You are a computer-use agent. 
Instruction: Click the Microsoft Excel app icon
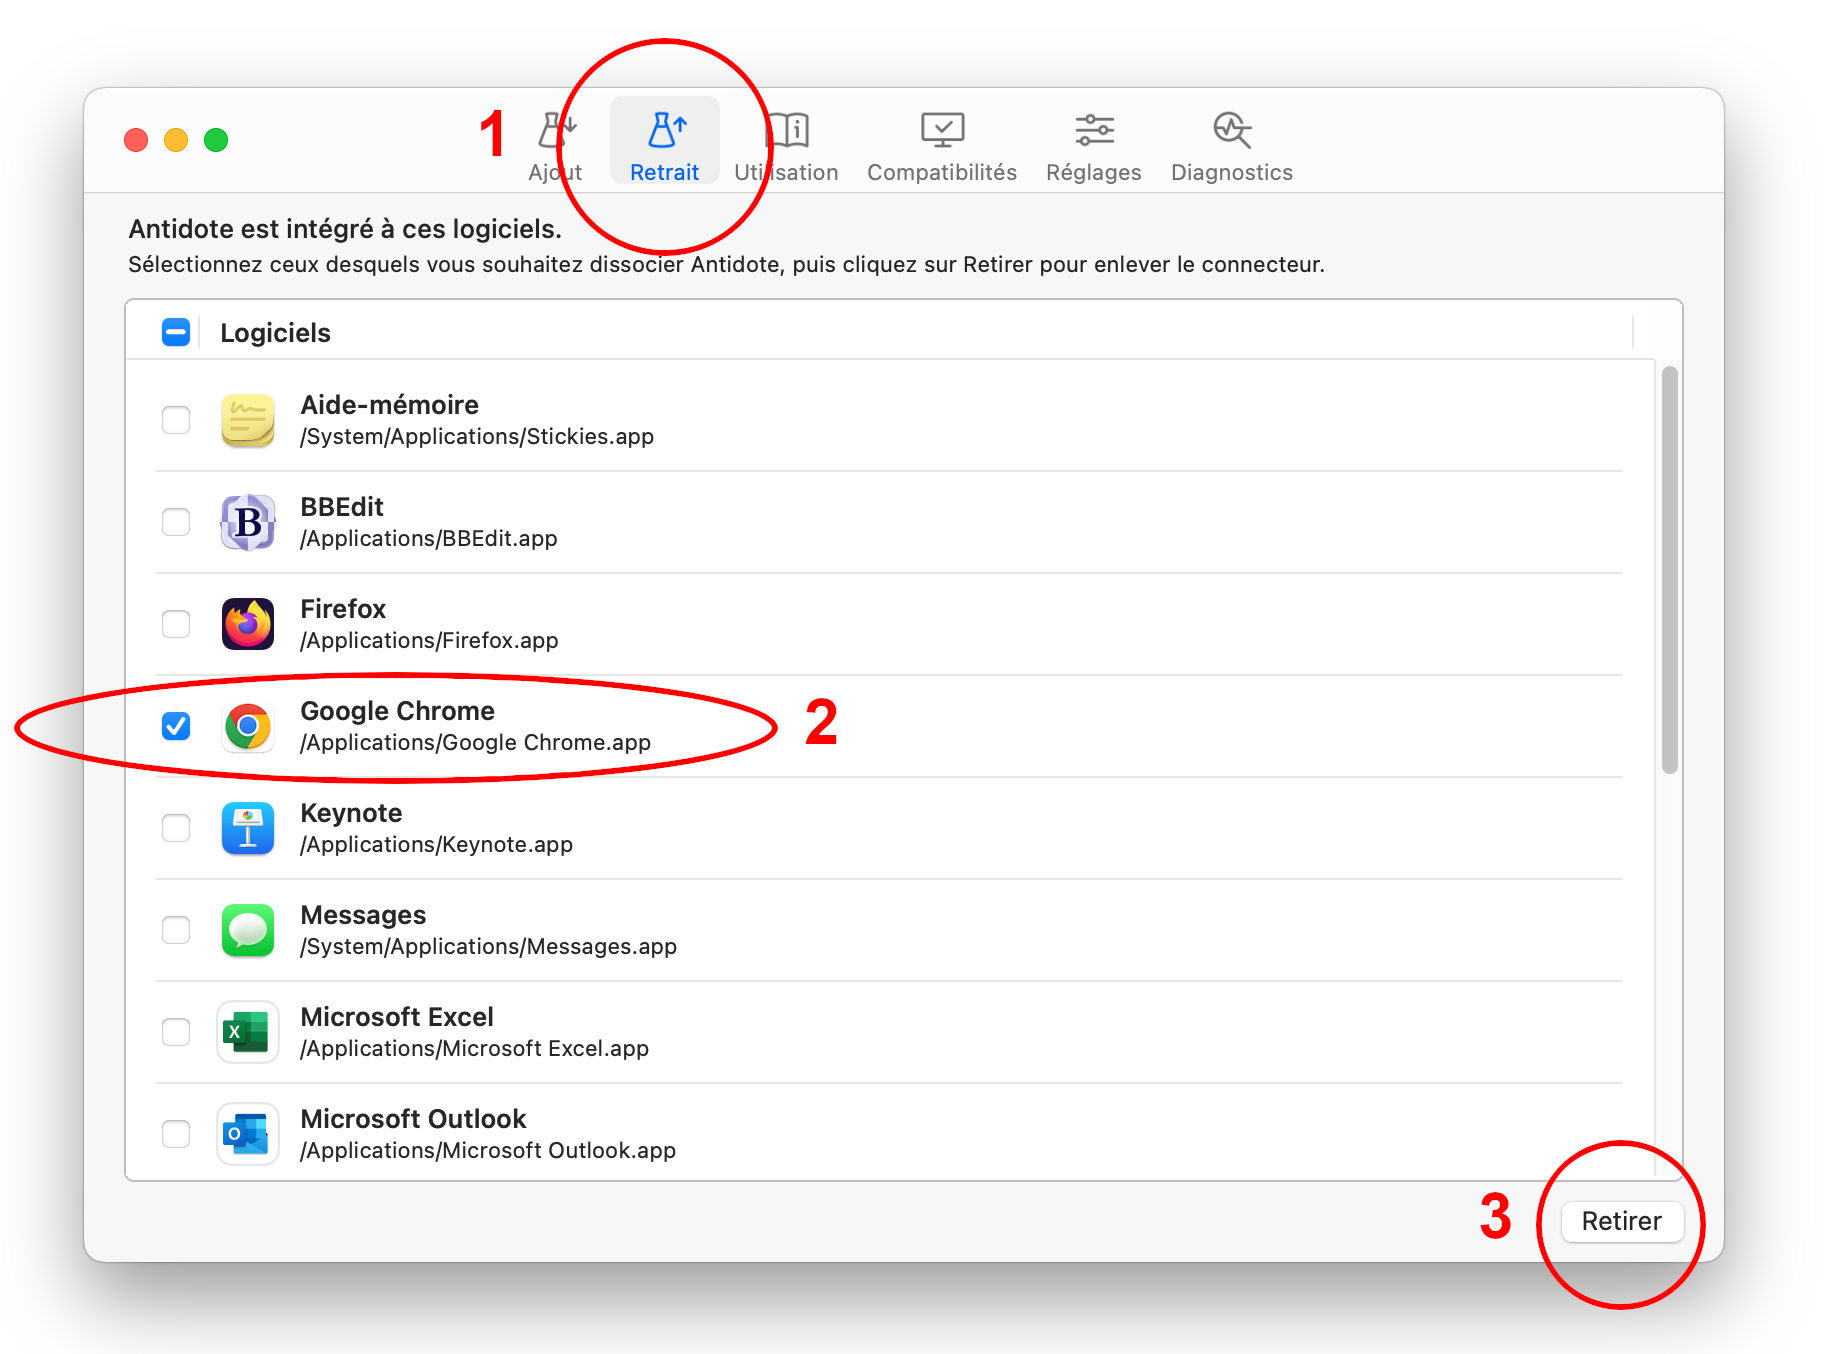pyautogui.click(x=248, y=1032)
